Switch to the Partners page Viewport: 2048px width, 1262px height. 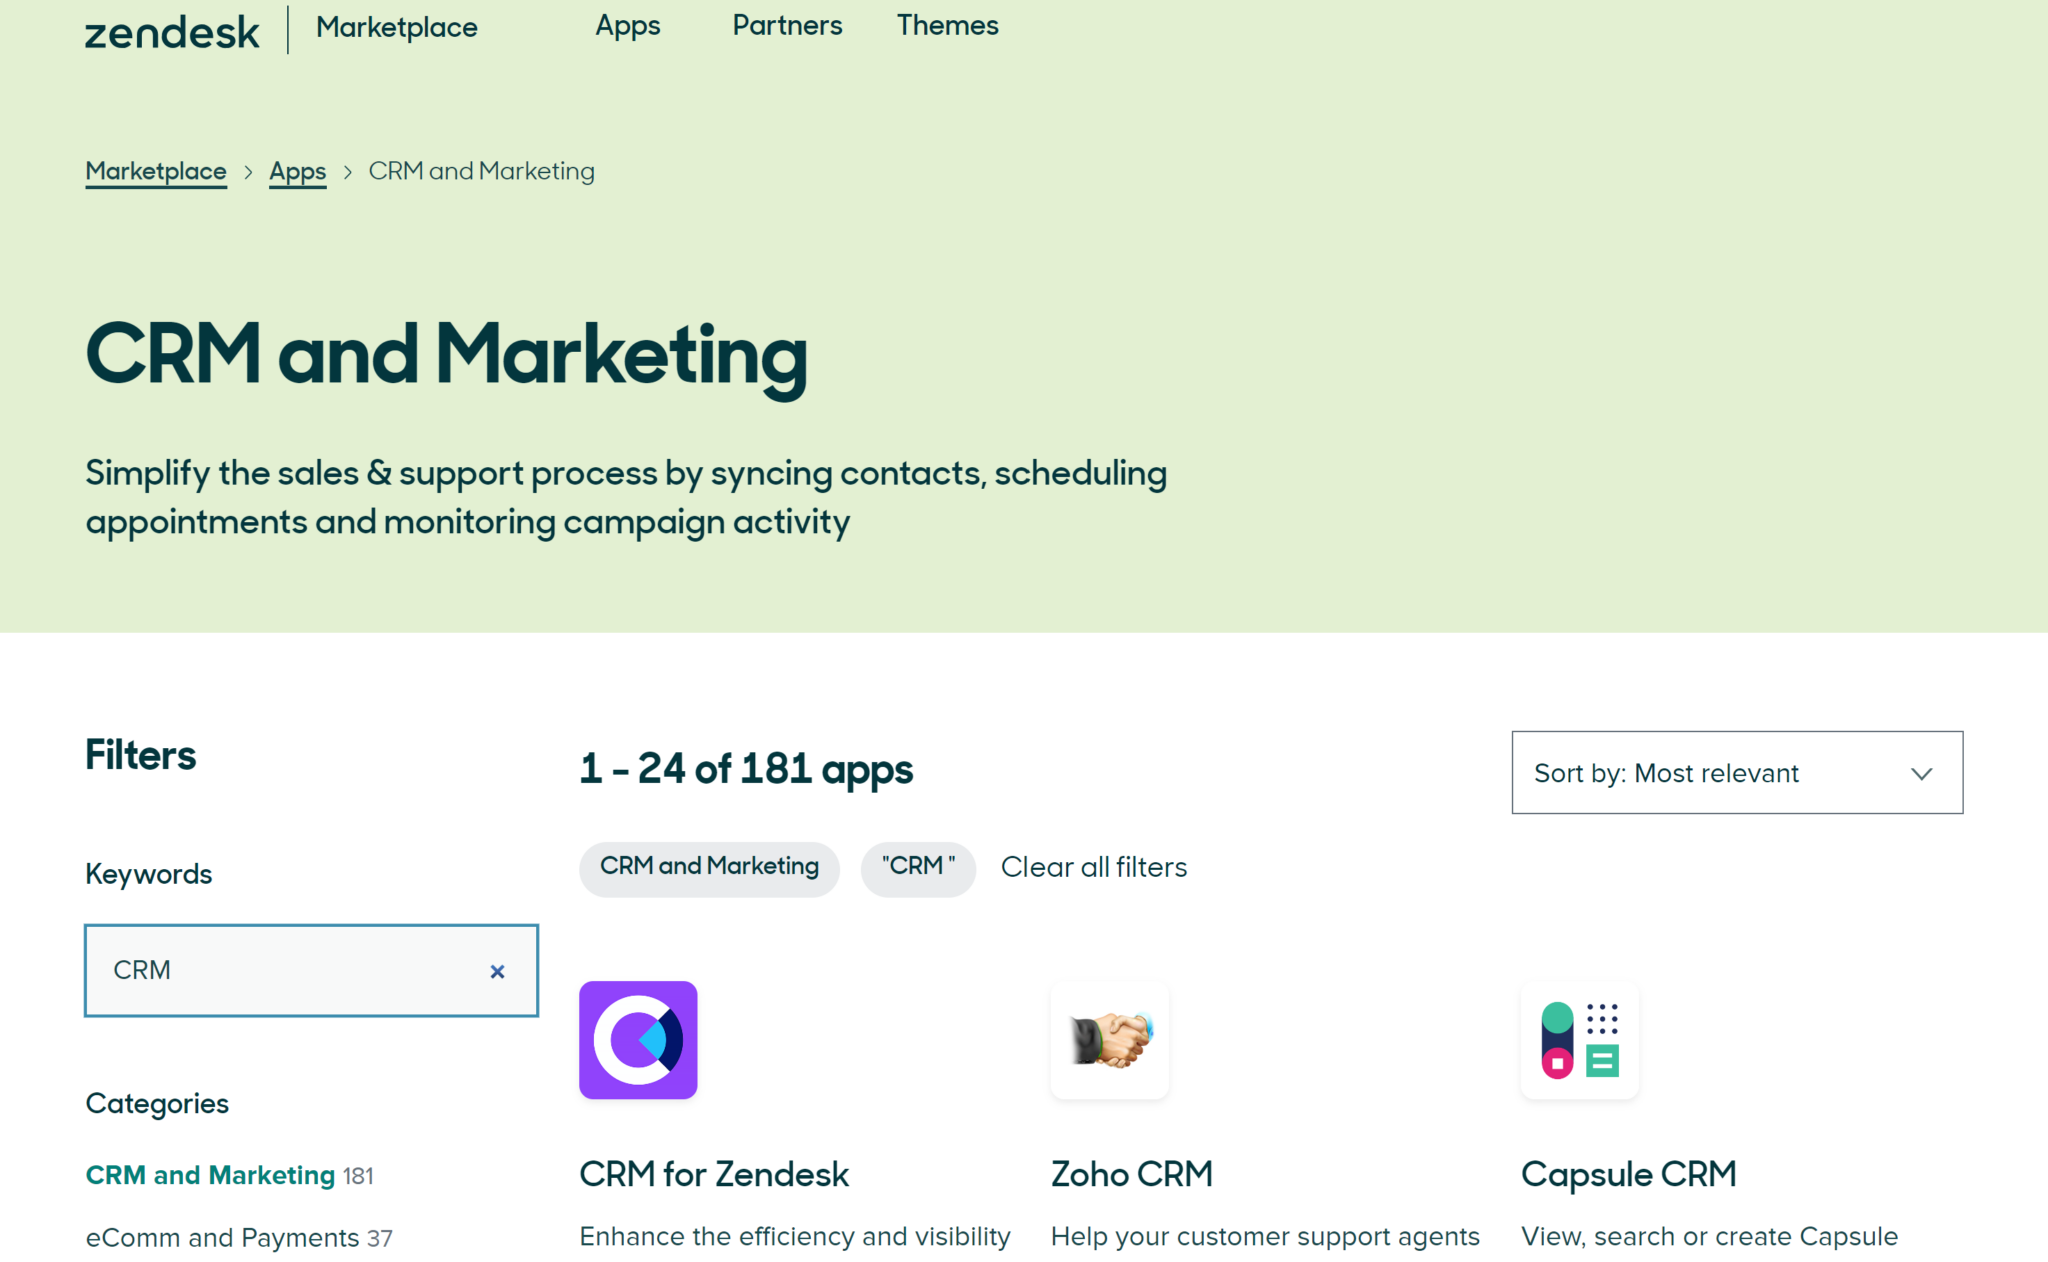(786, 26)
